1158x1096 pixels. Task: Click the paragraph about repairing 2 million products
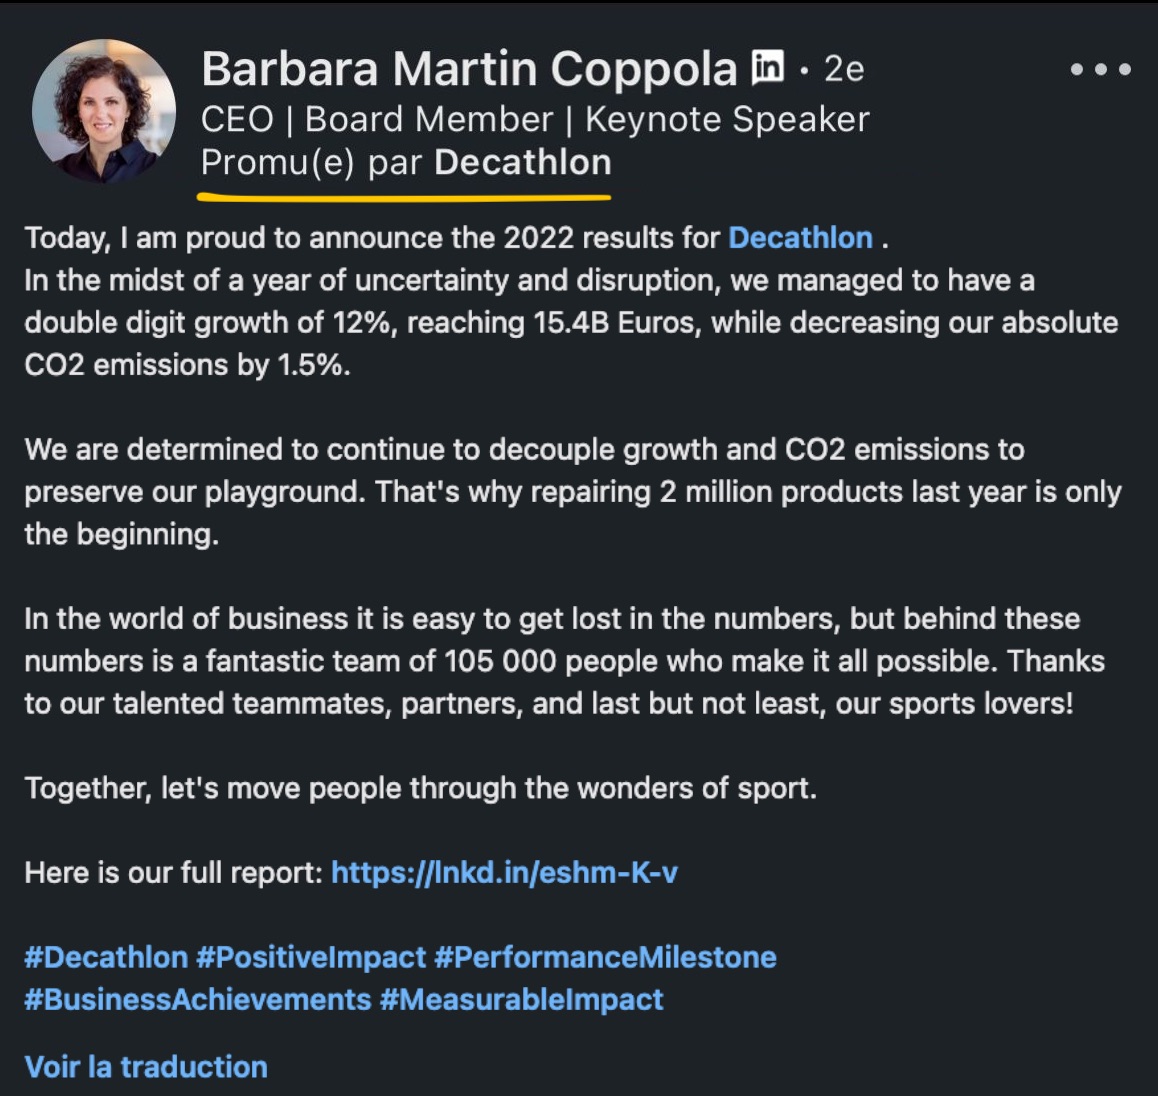click(572, 492)
